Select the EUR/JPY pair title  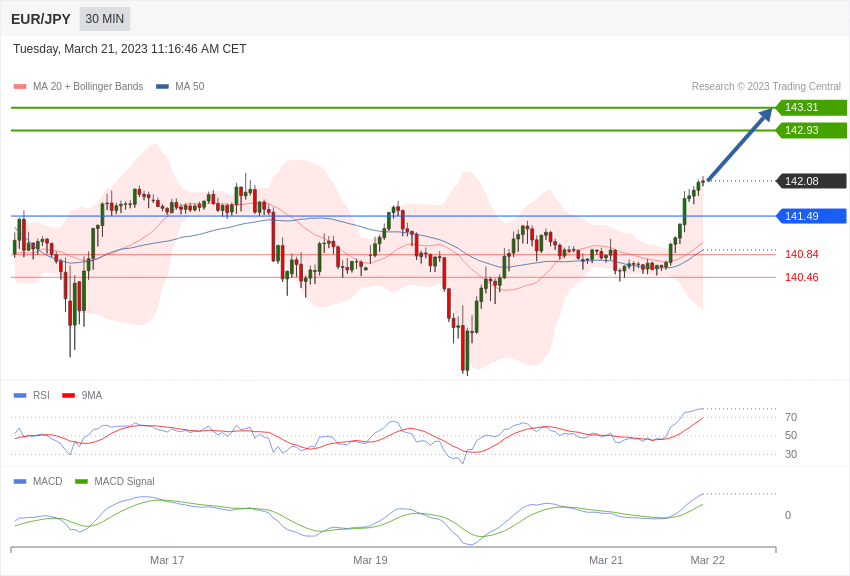pos(41,19)
